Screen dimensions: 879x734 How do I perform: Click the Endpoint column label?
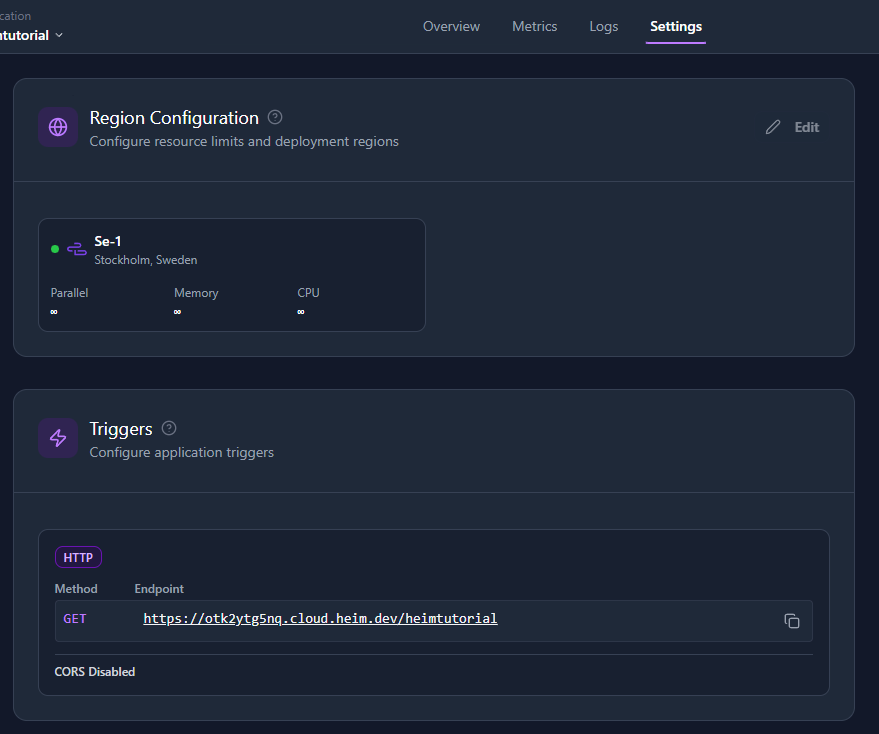pos(159,589)
